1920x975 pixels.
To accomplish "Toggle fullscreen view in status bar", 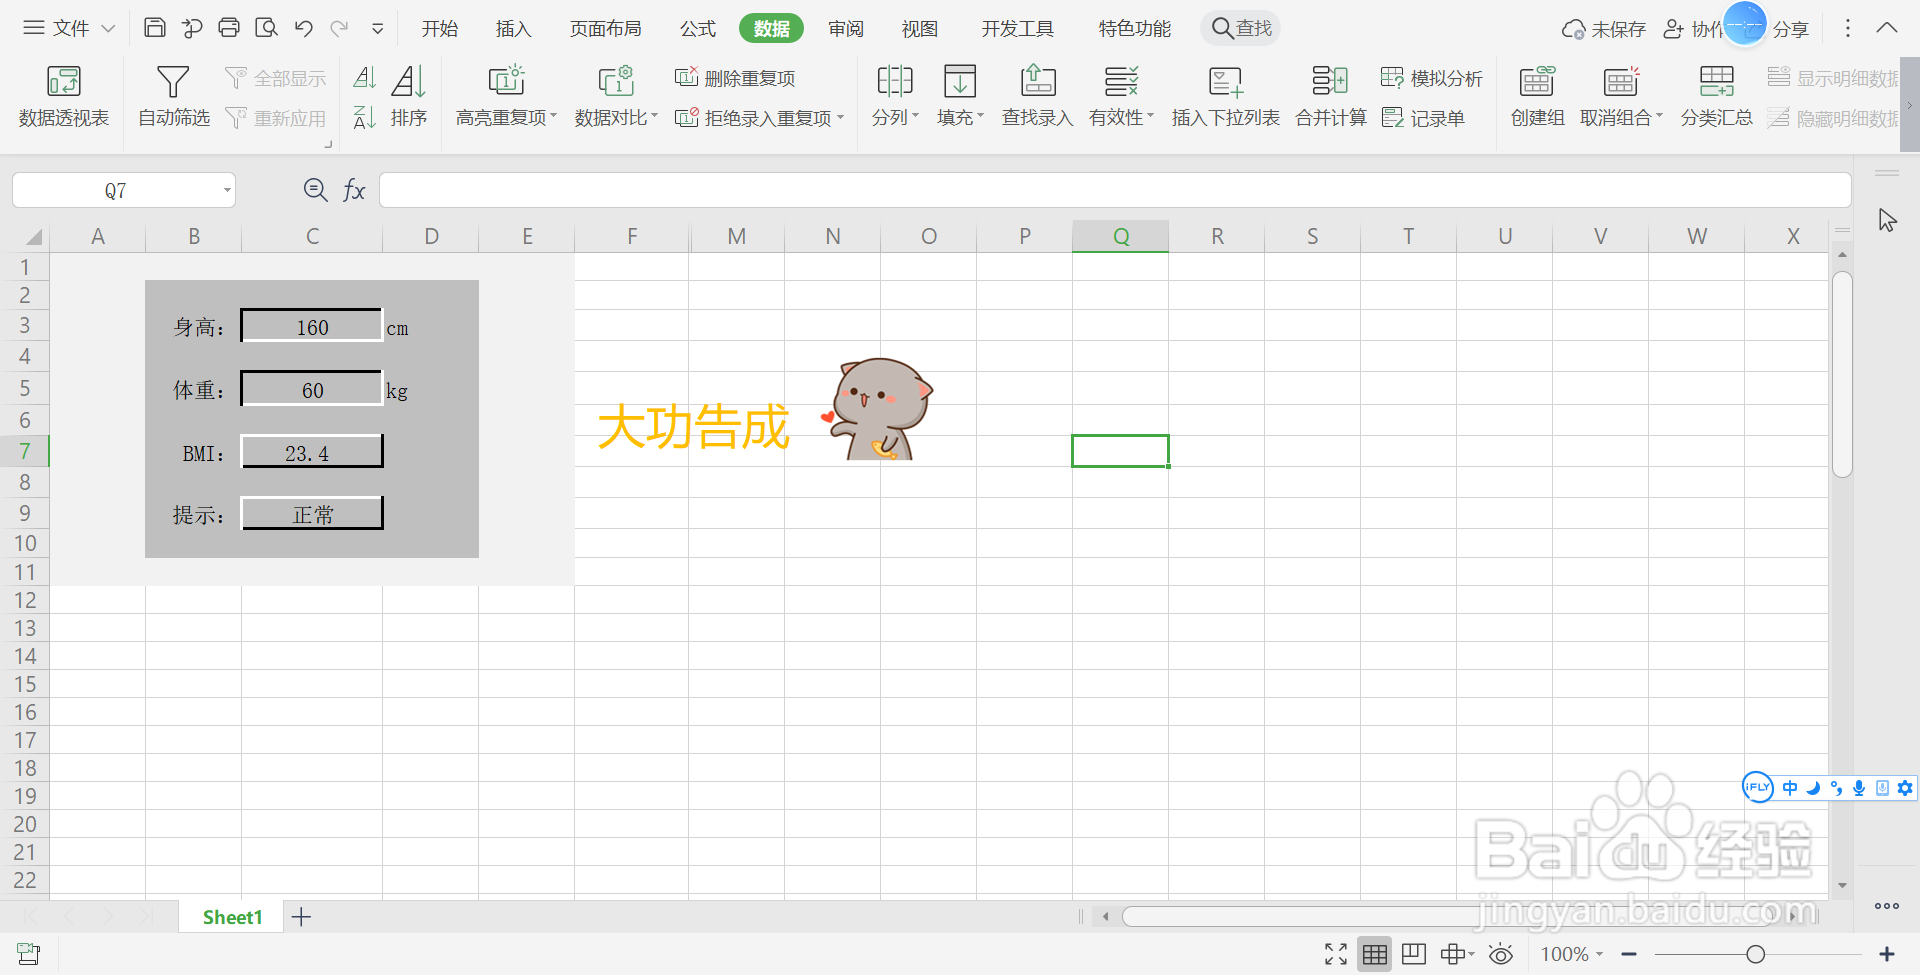I will (x=1336, y=954).
